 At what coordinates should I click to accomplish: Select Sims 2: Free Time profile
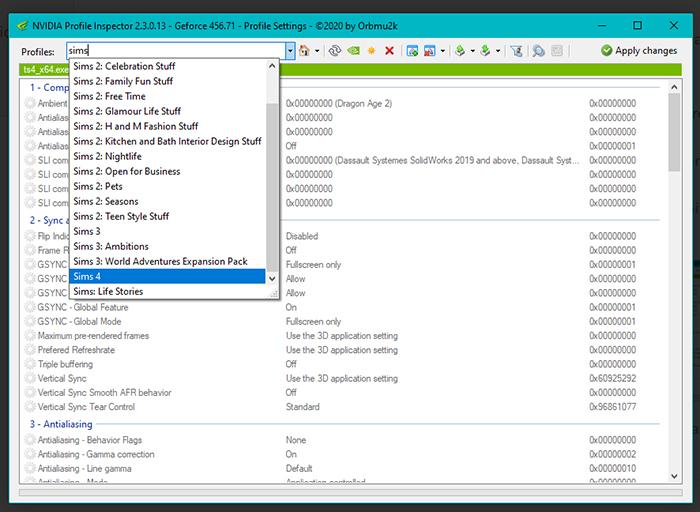click(x=167, y=96)
